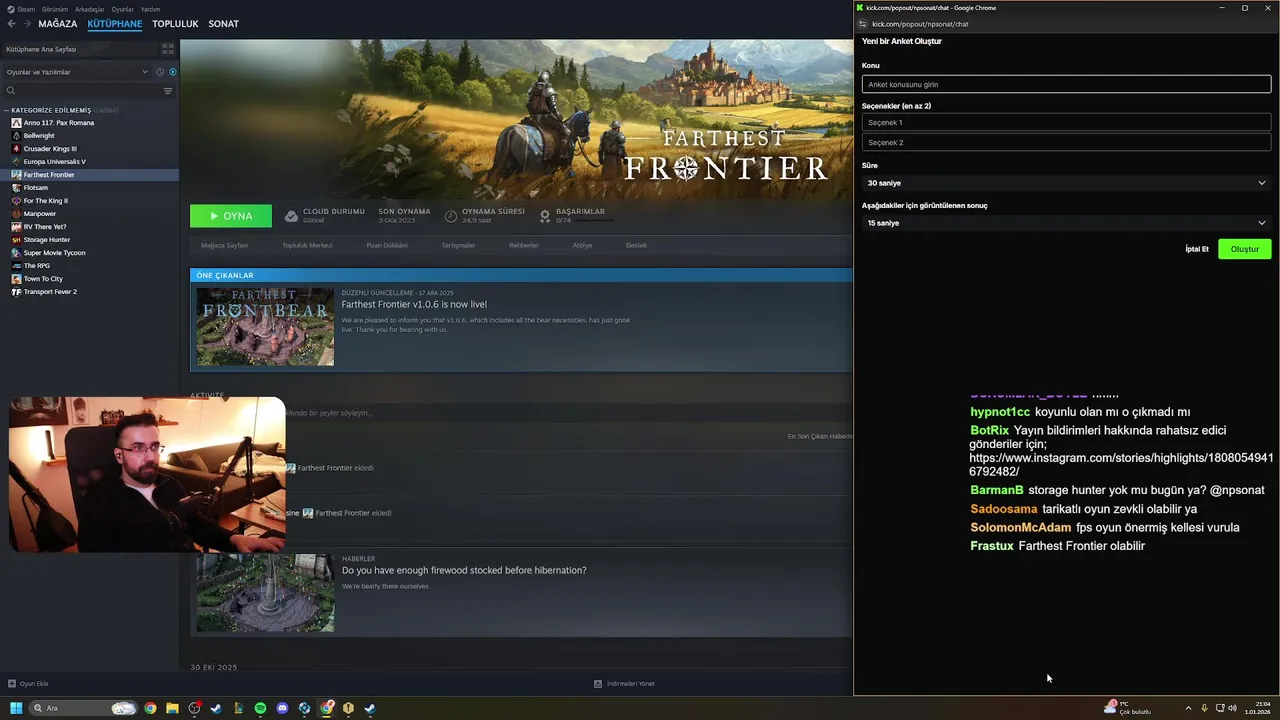Toggle recent activity clock filter in library

tap(160, 72)
